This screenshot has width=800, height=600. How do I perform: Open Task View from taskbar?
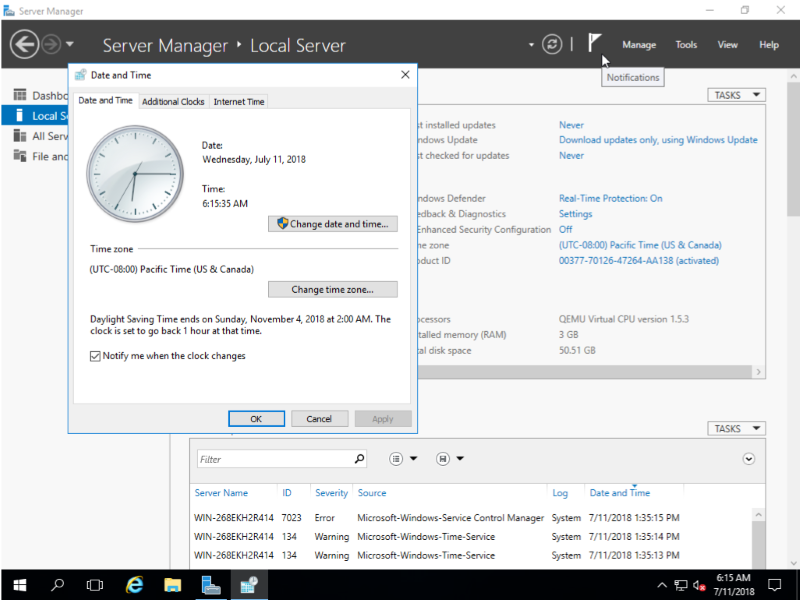(95, 585)
